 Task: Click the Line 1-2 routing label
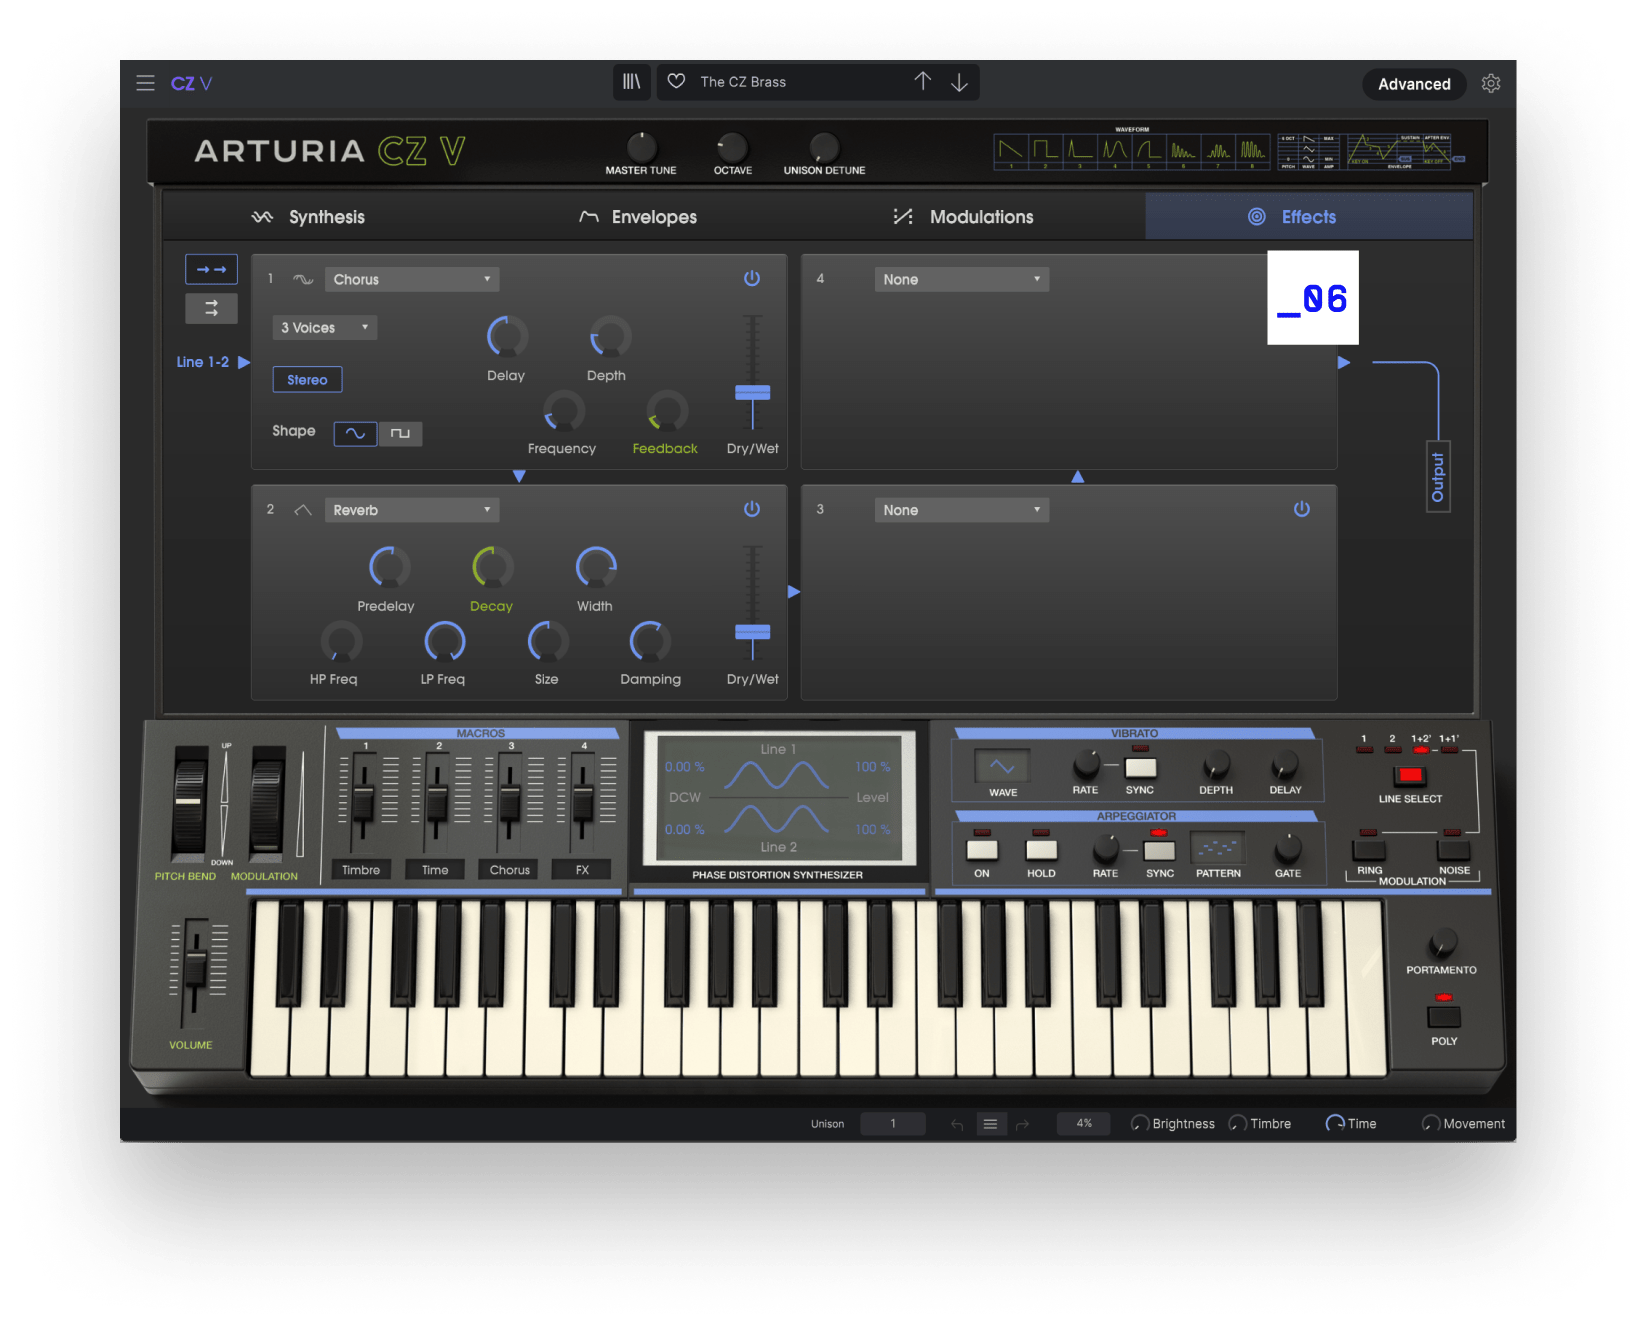pos(203,362)
